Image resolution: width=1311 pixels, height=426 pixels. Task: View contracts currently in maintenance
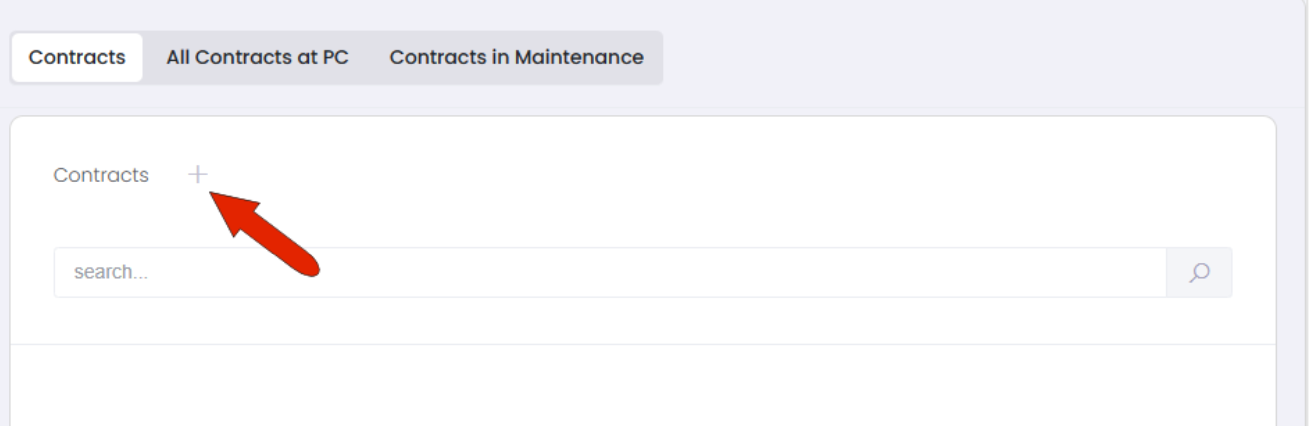[x=516, y=58]
